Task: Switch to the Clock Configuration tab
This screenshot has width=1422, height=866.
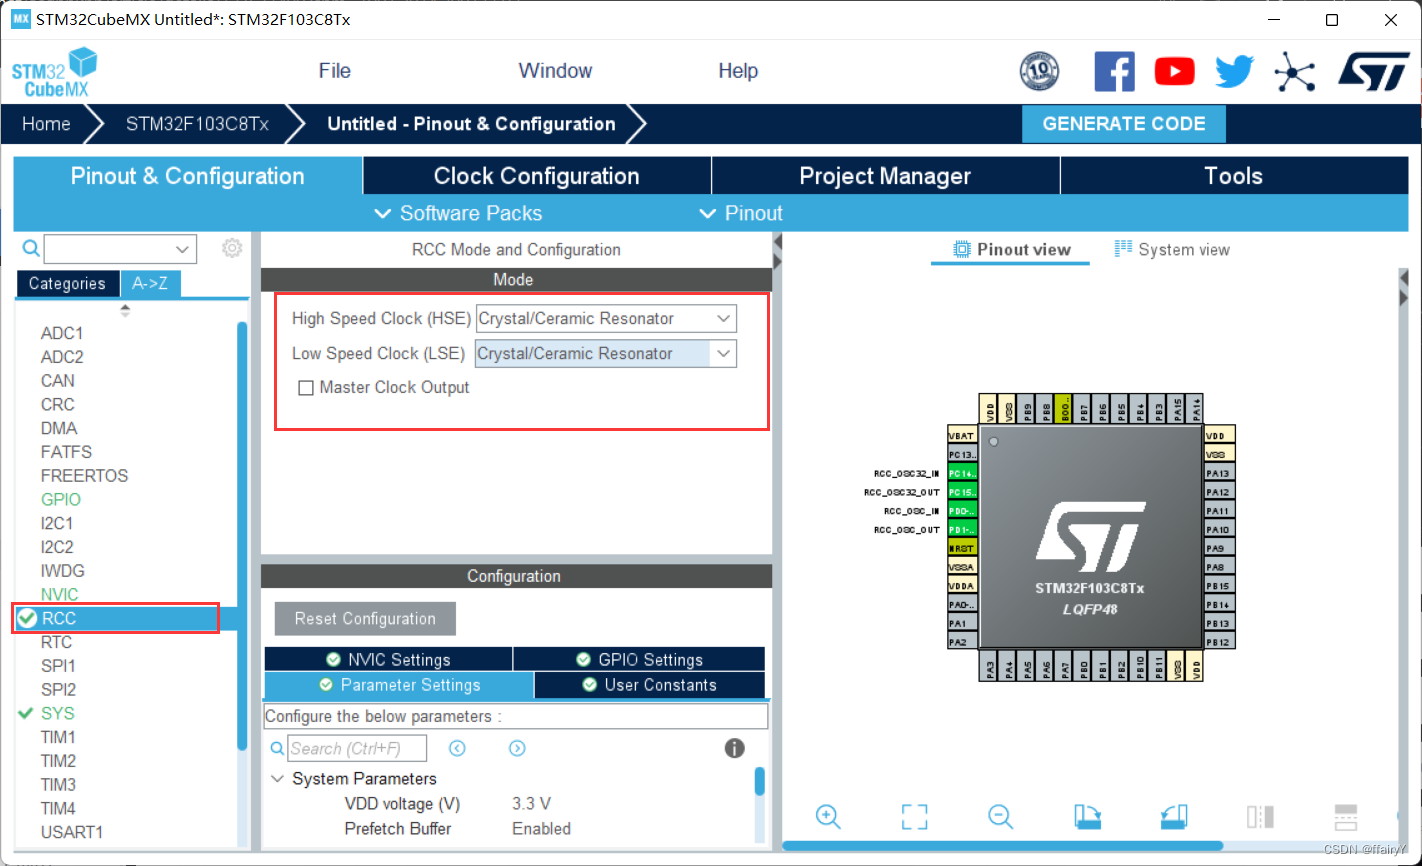Action: [537, 176]
